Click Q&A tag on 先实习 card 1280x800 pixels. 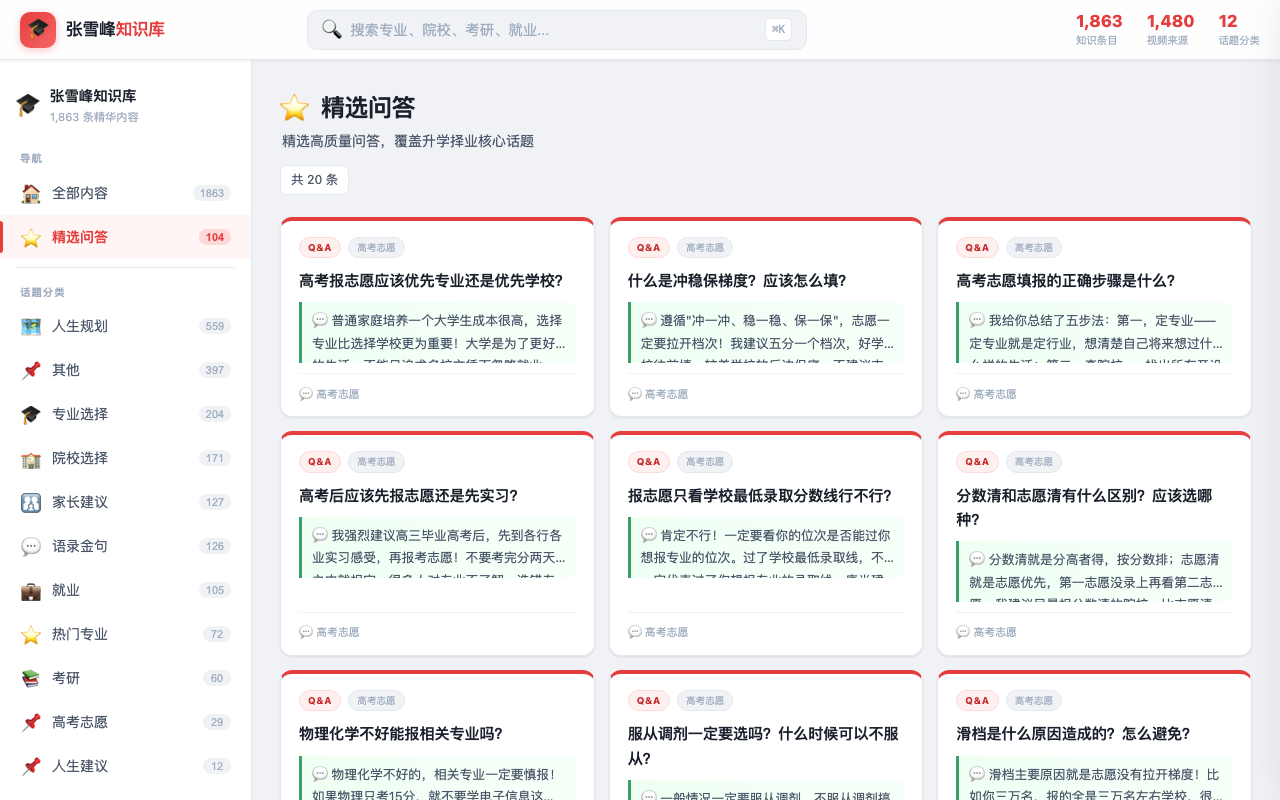[320, 462]
